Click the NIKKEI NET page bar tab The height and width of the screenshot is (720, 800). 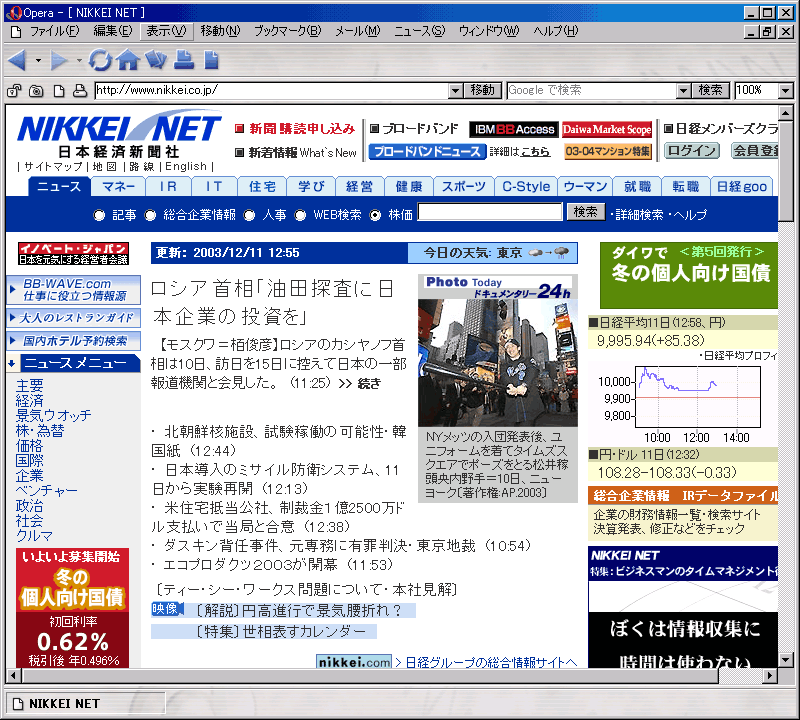[86, 704]
